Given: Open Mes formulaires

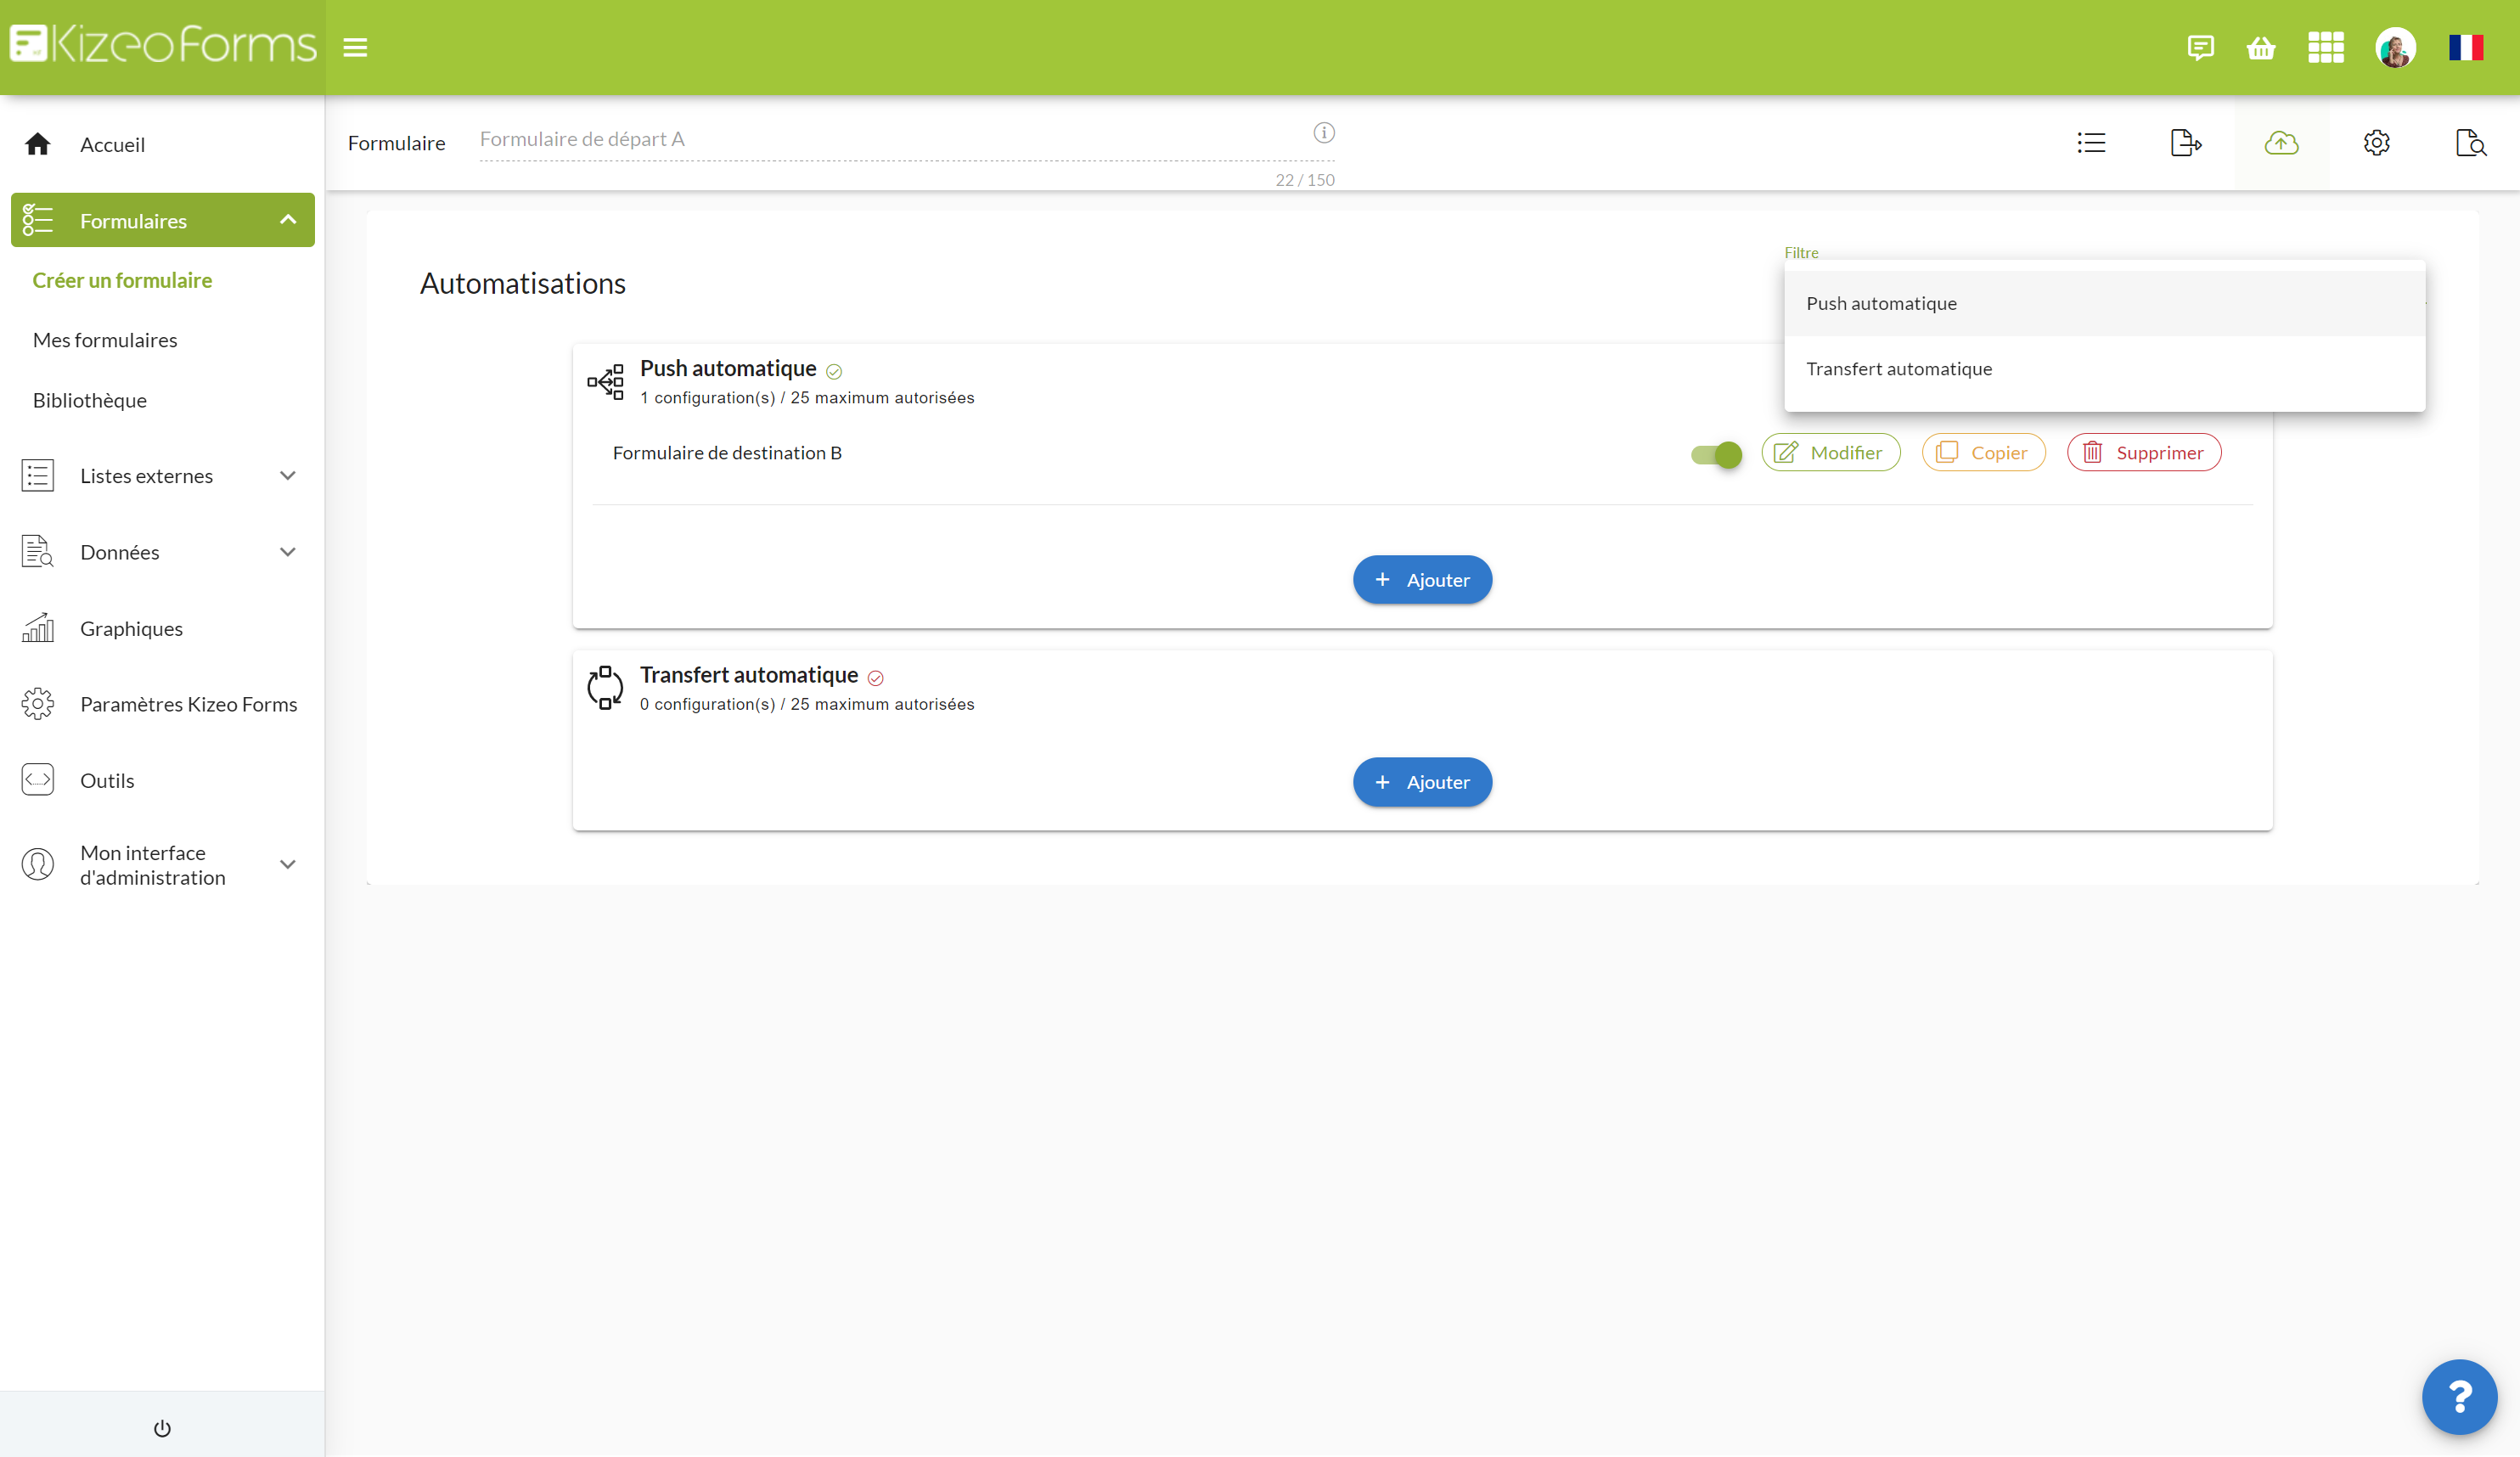Looking at the screenshot, I should tap(105, 340).
